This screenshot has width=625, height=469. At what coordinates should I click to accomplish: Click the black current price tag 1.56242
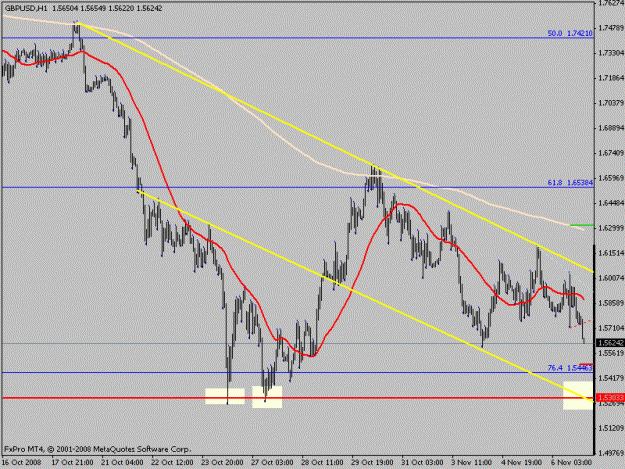[x=610, y=343]
